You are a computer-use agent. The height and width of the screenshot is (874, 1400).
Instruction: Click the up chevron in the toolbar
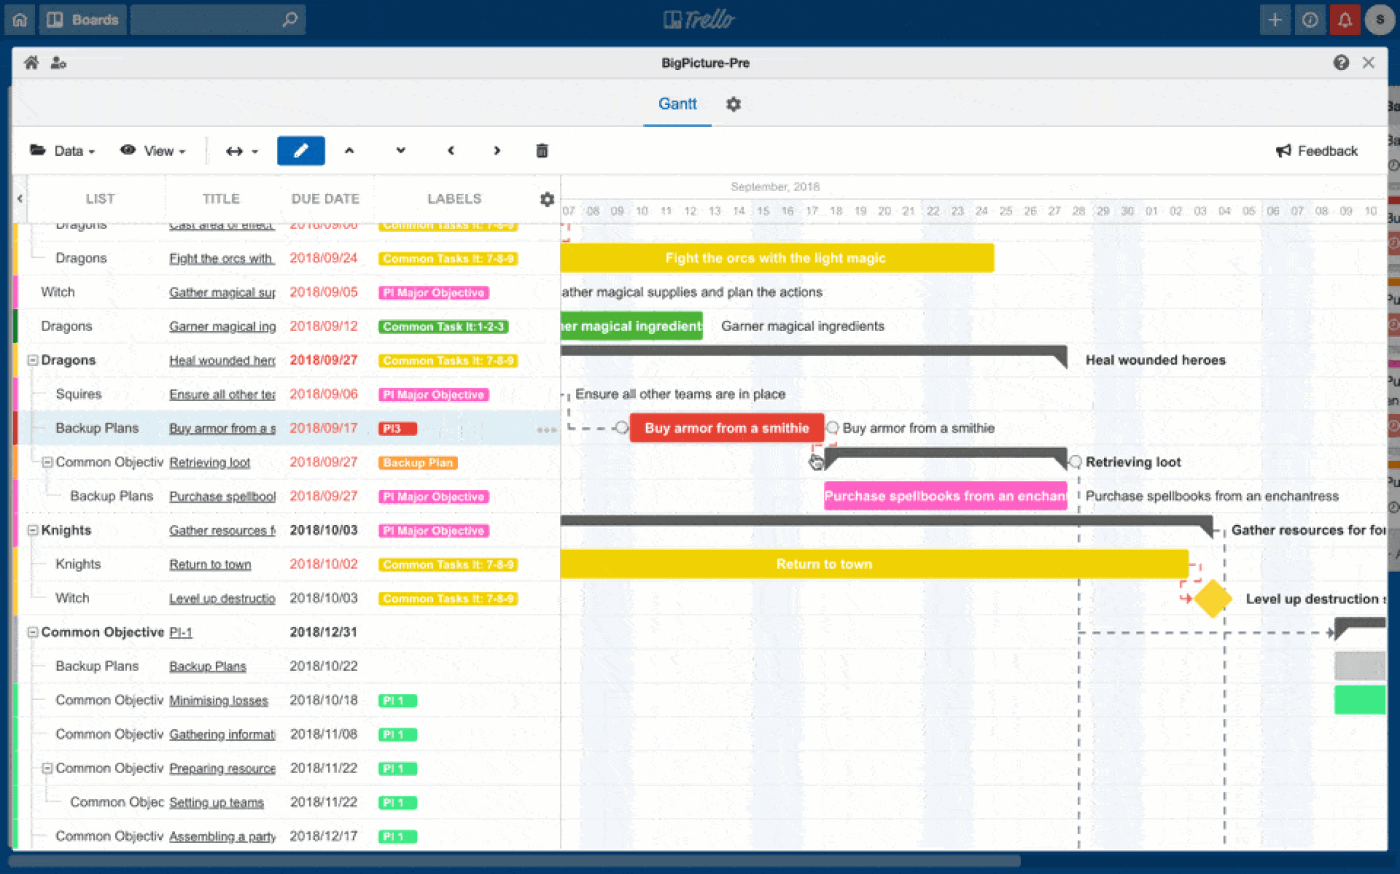pos(349,150)
